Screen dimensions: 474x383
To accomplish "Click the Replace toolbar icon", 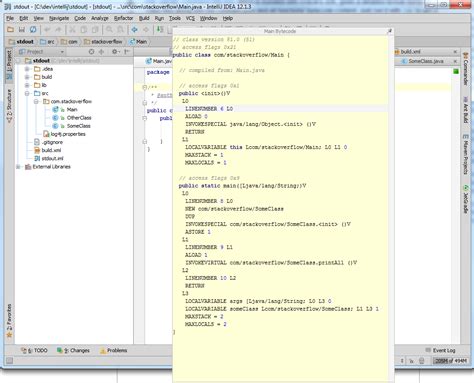I will [120, 30].
